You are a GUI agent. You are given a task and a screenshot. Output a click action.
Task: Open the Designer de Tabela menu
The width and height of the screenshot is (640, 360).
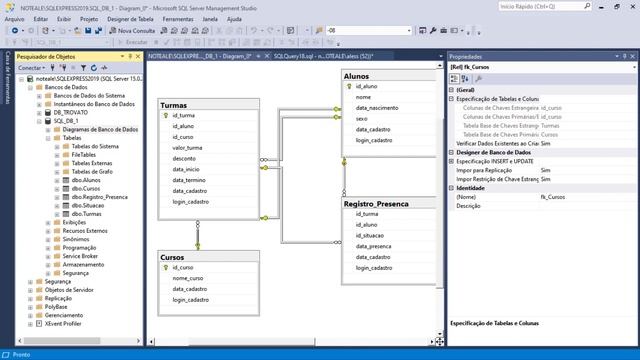(130, 19)
